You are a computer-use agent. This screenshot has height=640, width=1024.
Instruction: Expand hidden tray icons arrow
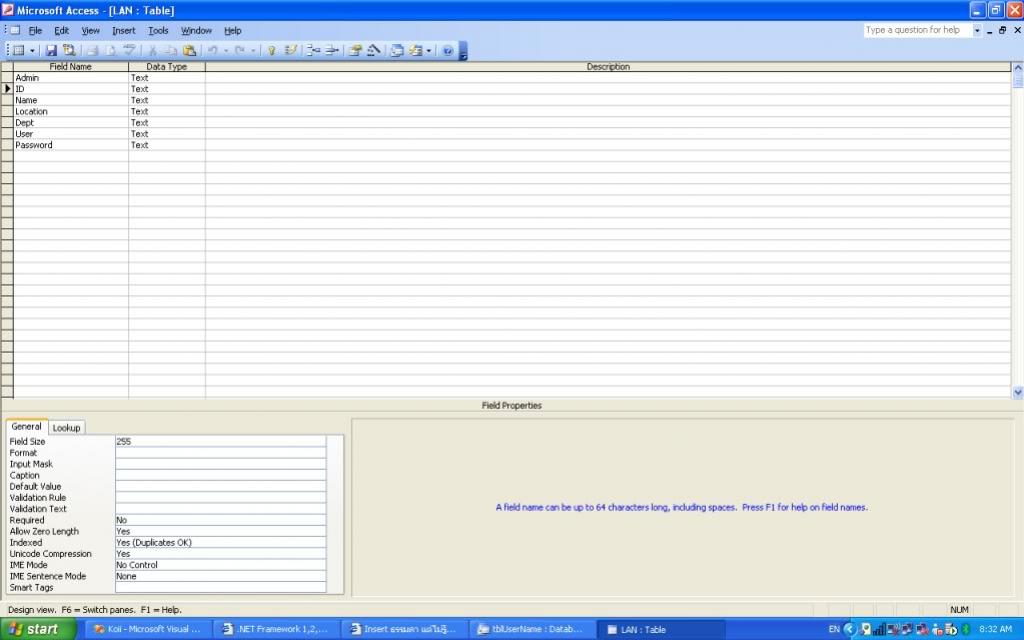tap(850, 630)
